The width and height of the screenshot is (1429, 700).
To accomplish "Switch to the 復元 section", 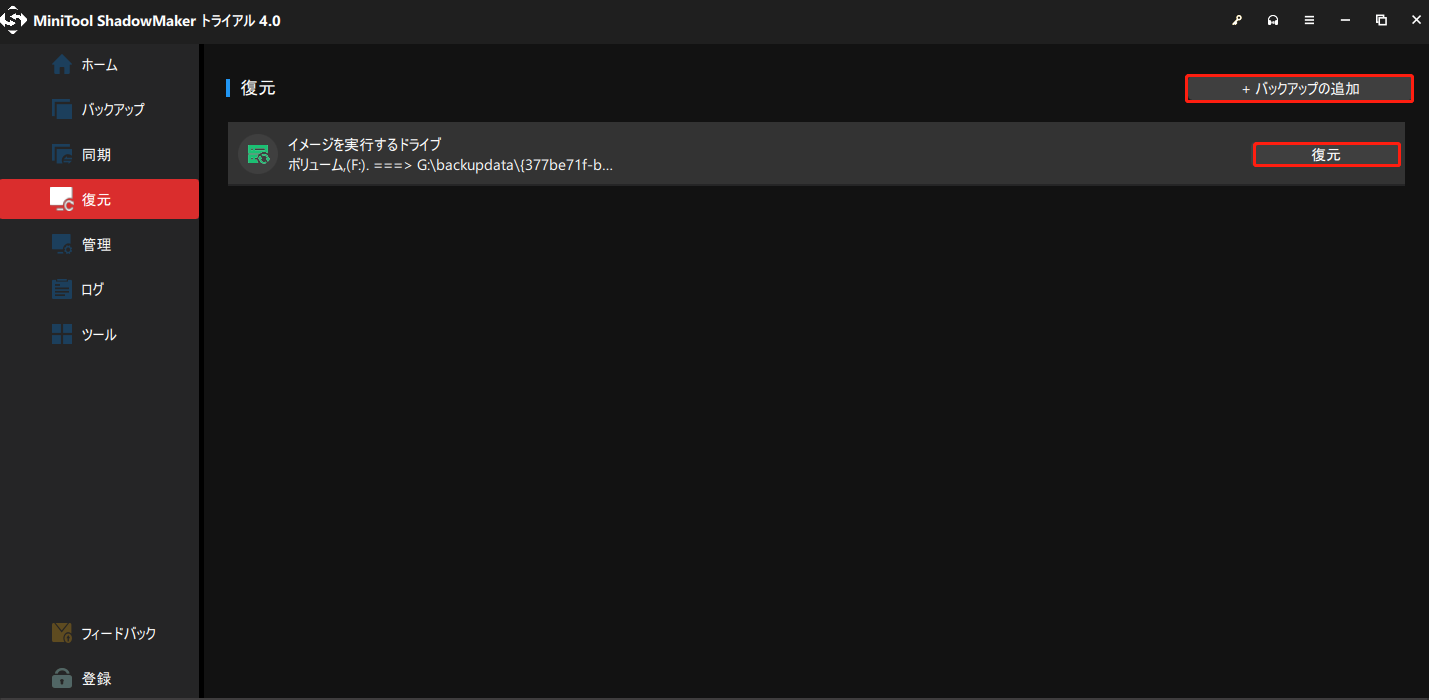I will point(60,198).
